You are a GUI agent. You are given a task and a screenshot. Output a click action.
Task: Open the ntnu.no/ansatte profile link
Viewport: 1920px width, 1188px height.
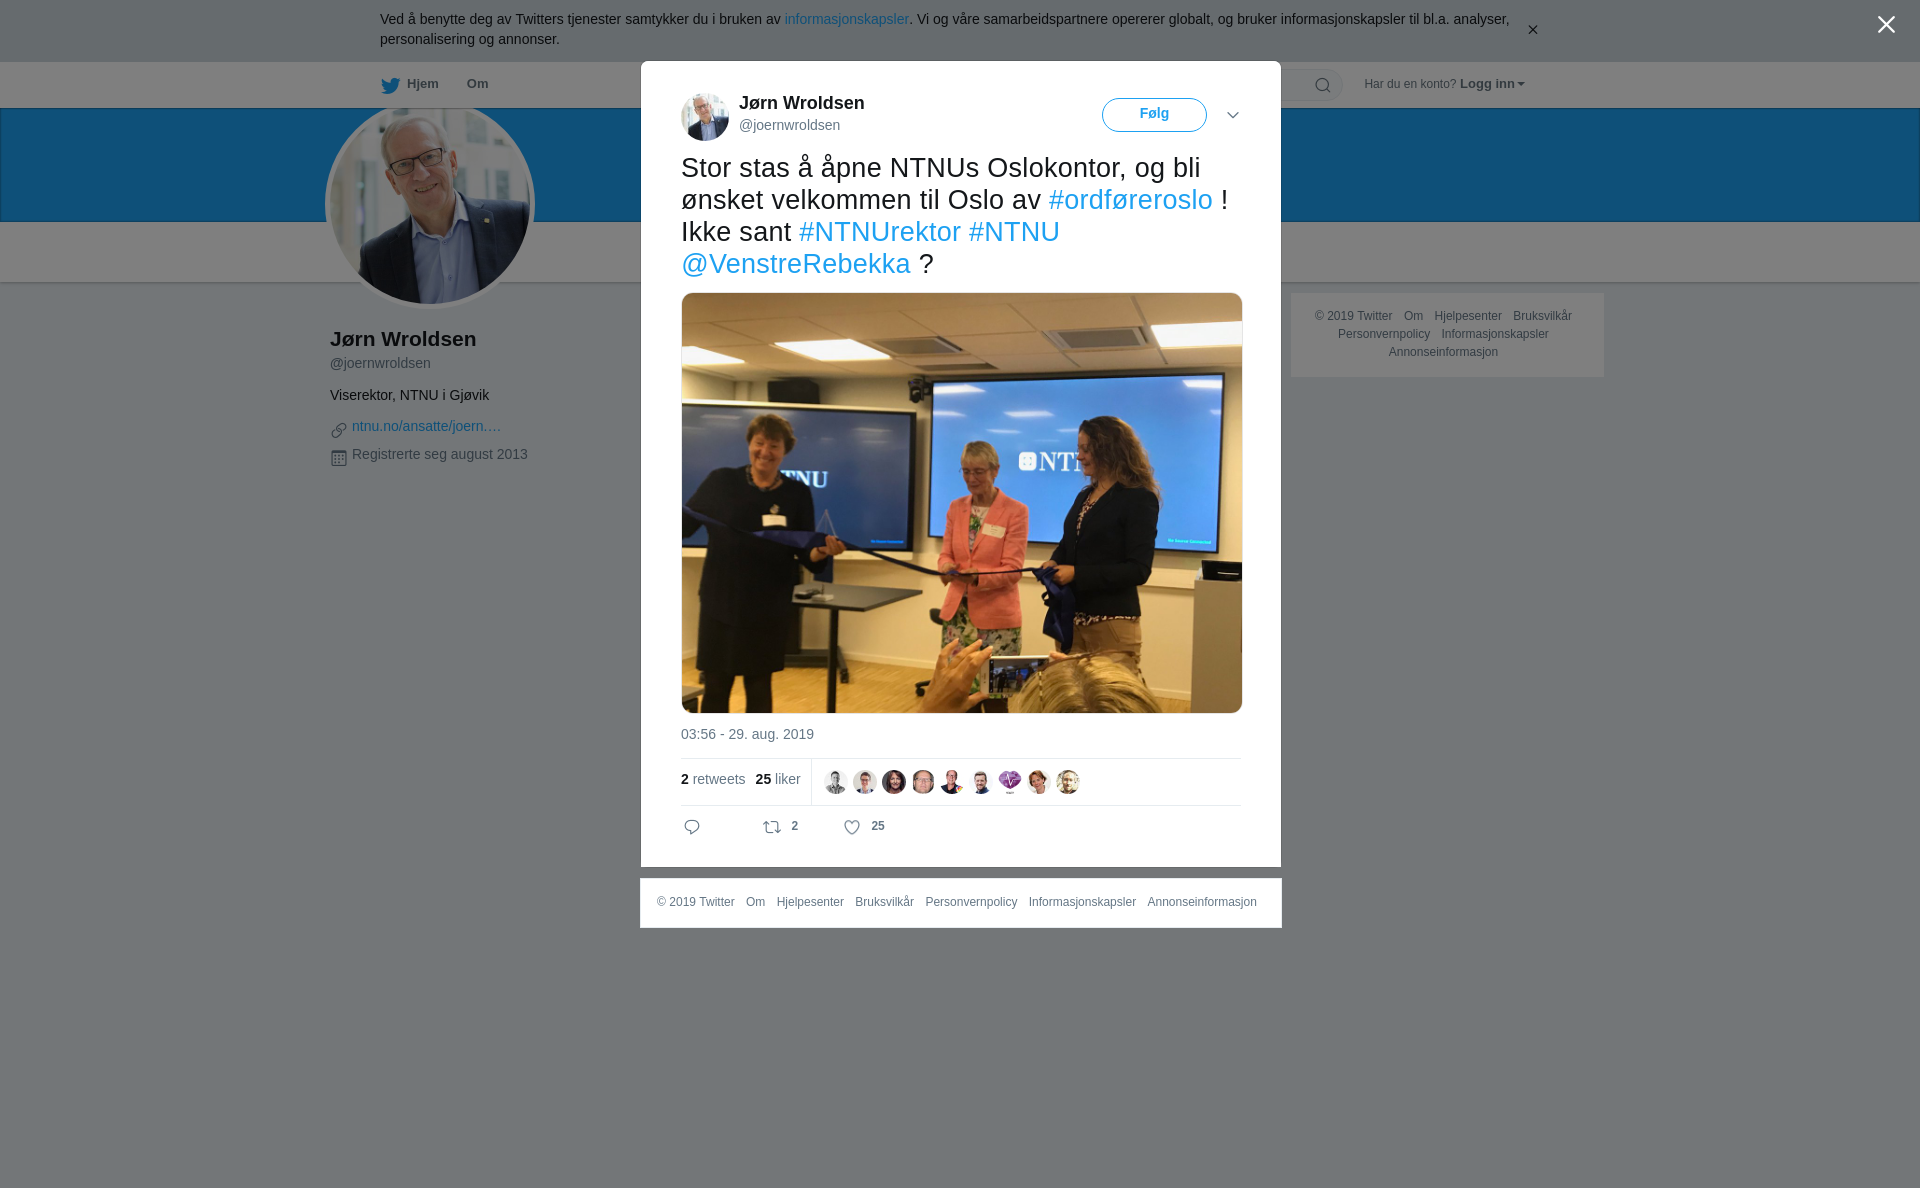pos(426,426)
